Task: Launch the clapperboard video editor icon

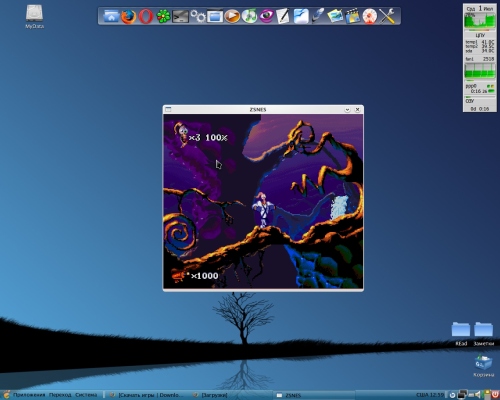Action: (353, 16)
